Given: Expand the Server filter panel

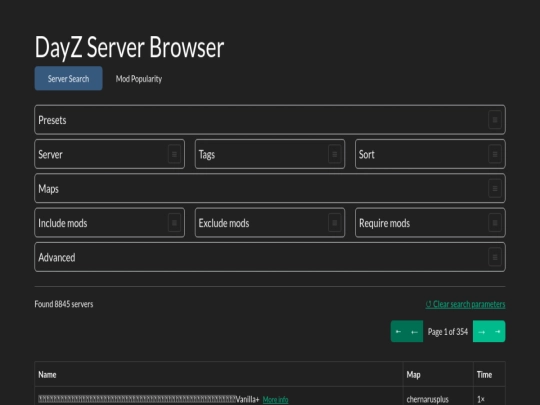Looking at the screenshot, I should click(110, 154).
